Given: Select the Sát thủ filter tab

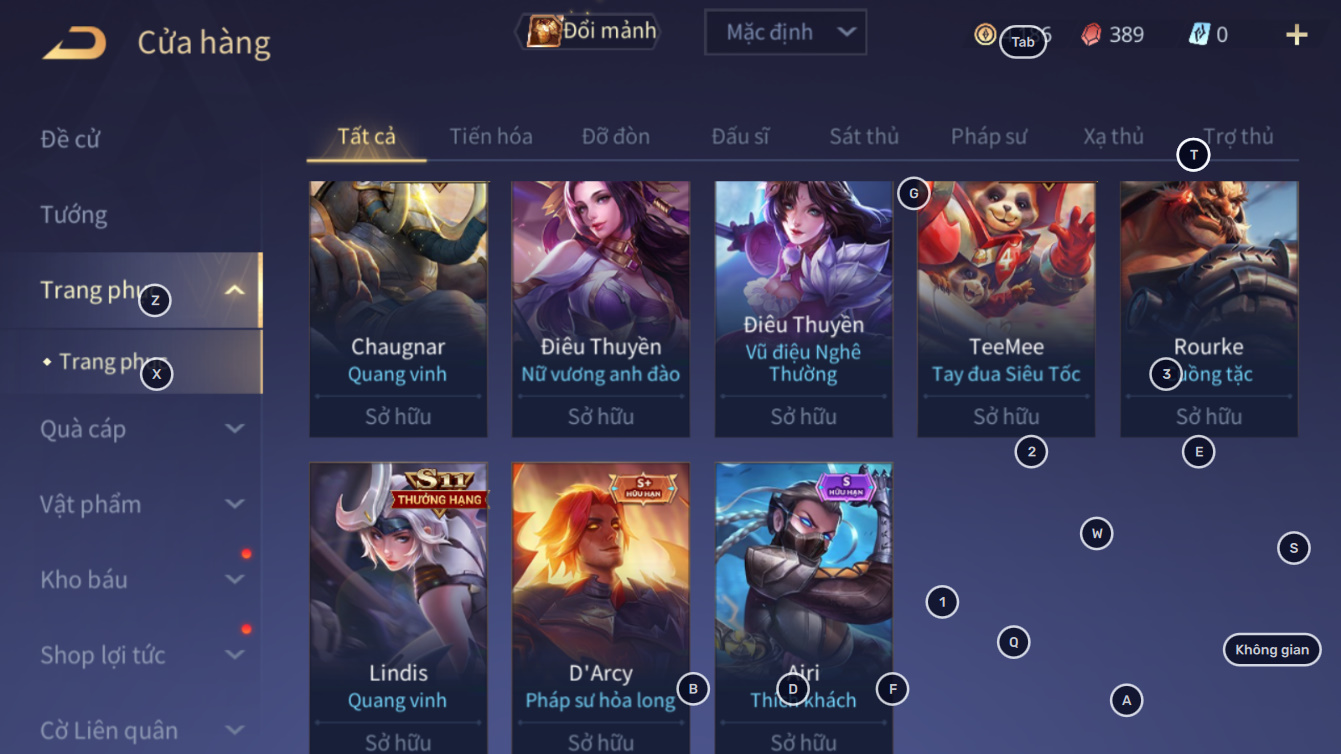Looking at the screenshot, I should coord(864,136).
